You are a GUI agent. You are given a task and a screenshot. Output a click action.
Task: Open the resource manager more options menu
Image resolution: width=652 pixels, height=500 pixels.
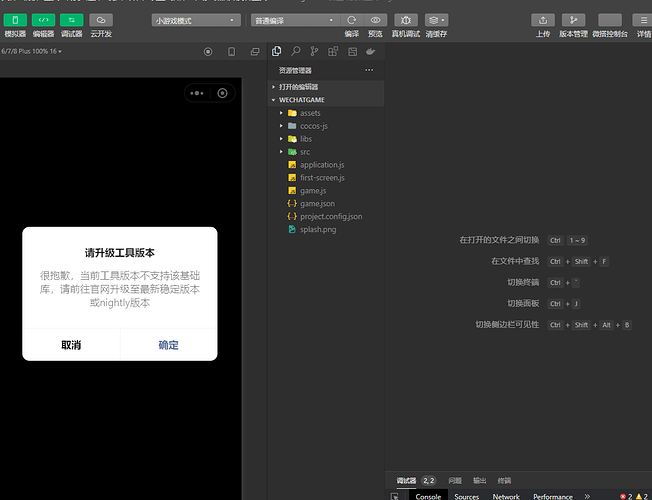click(x=369, y=70)
